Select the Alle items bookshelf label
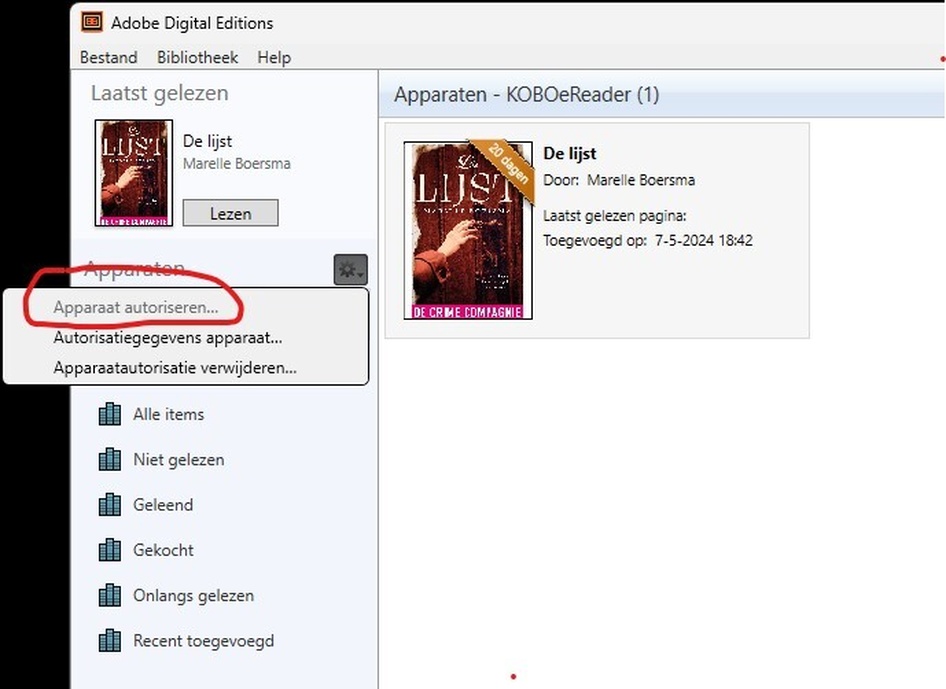 coord(168,414)
